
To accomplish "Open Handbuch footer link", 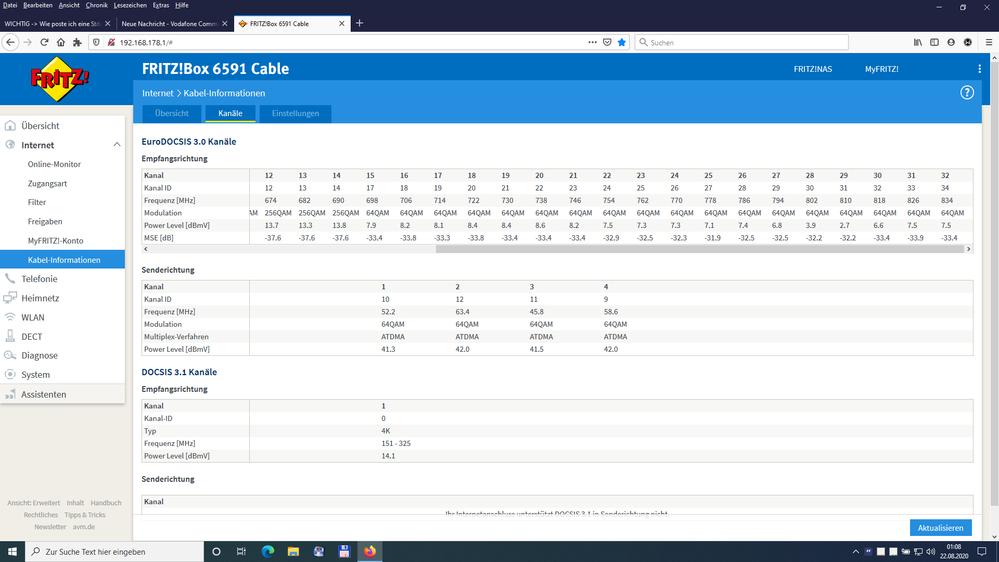I will point(106,503).
